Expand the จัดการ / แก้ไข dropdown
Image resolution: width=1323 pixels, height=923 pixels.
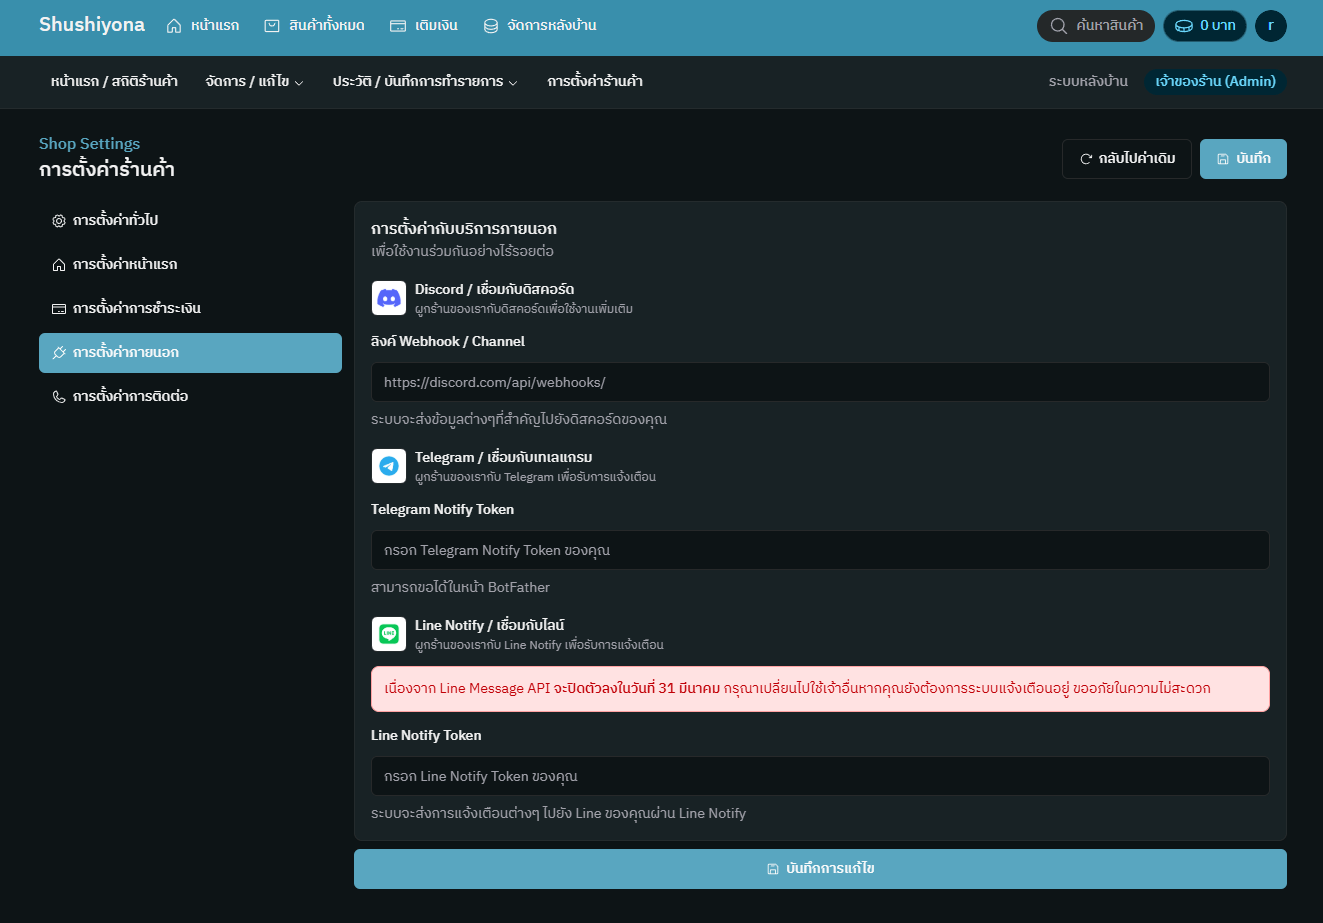click(x=254, y=82)
